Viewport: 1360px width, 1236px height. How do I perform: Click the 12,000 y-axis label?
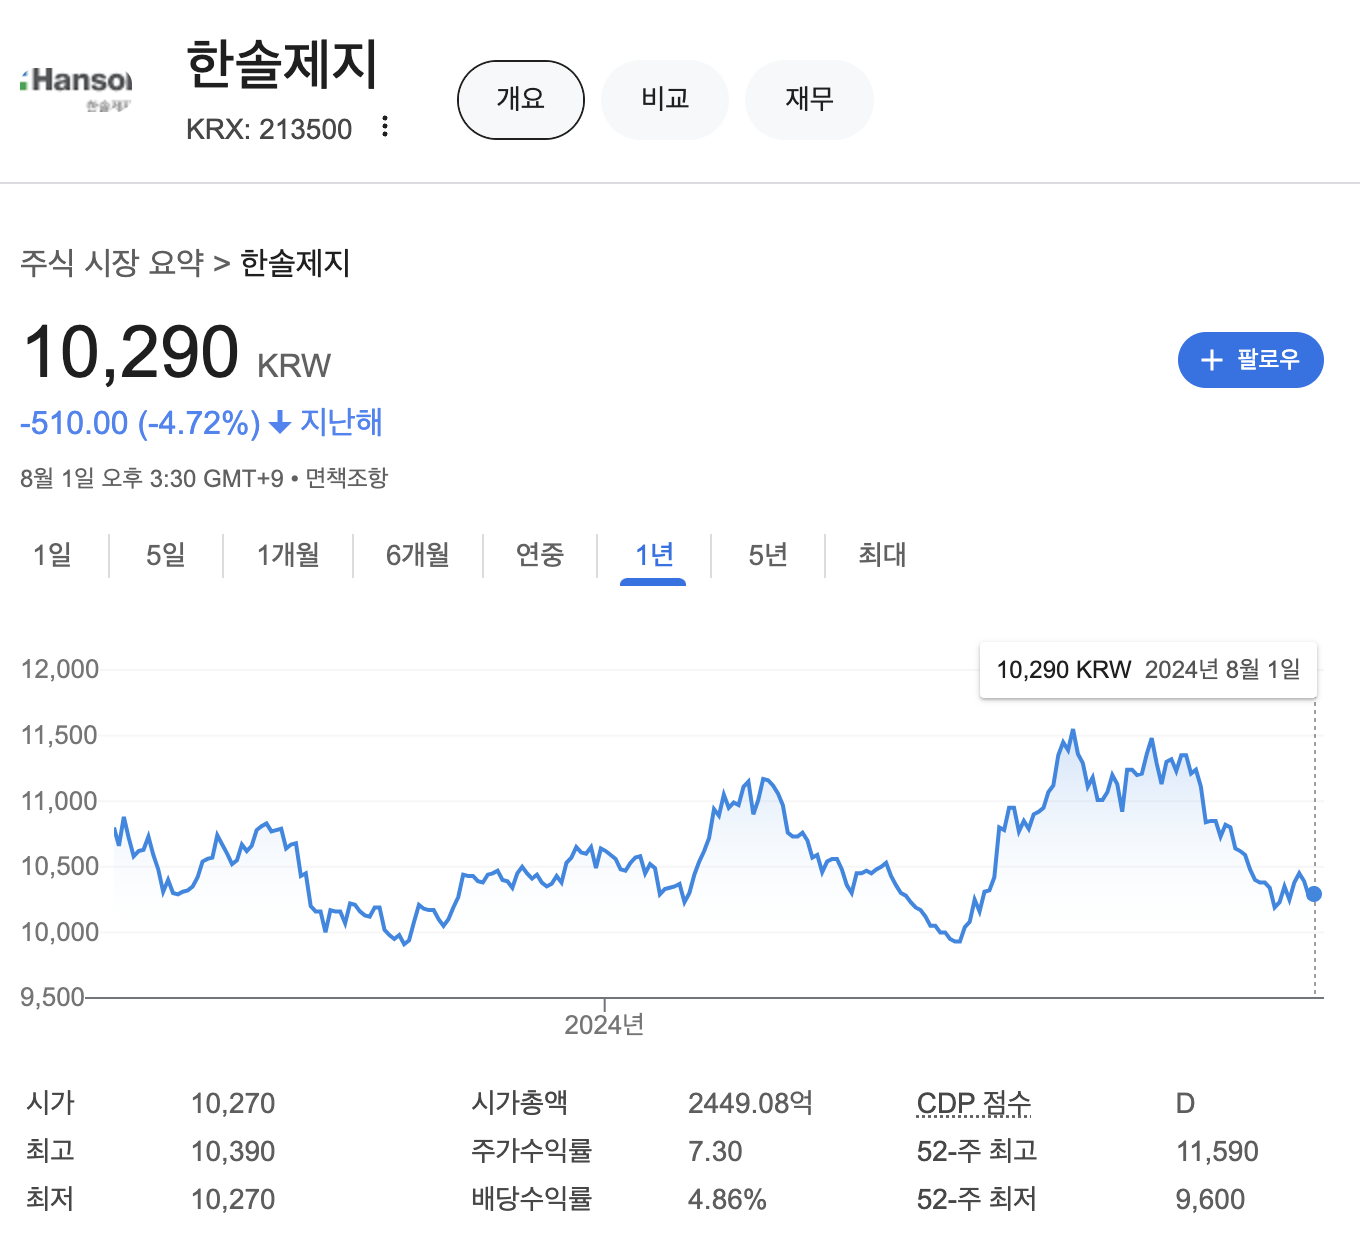click(x=60, y=669)
